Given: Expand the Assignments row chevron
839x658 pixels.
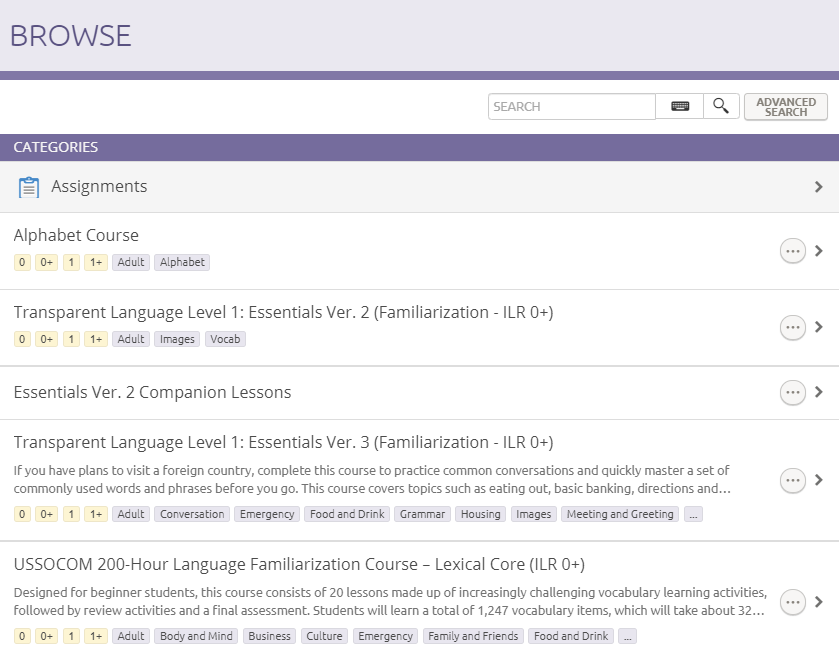Looking at the screenshot, I should coord(820,186).
